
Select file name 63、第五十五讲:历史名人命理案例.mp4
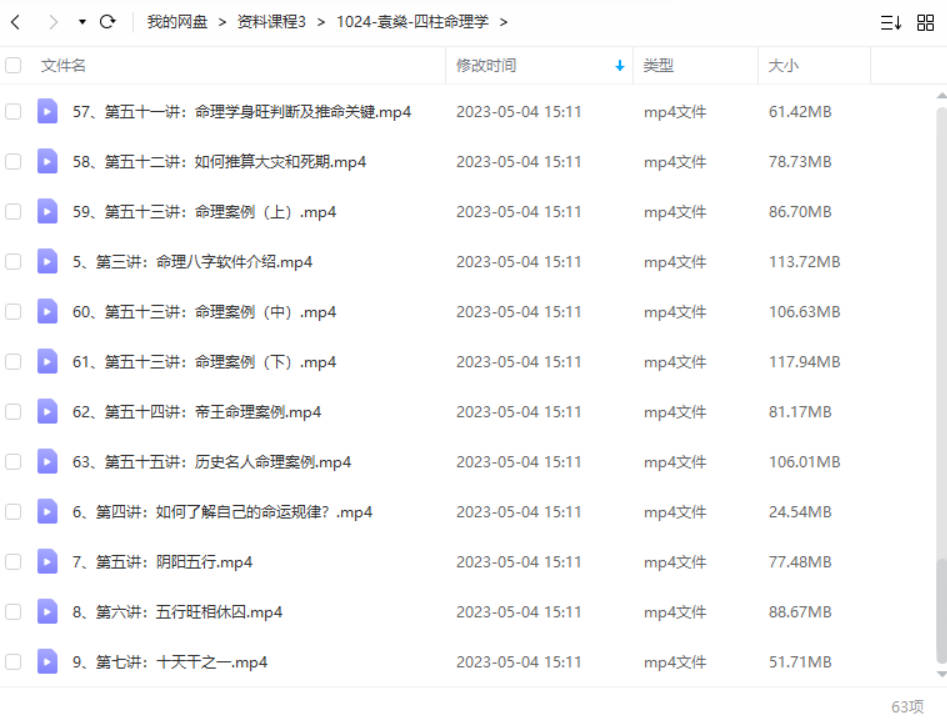pyautogui.click(x=212, y=462)
